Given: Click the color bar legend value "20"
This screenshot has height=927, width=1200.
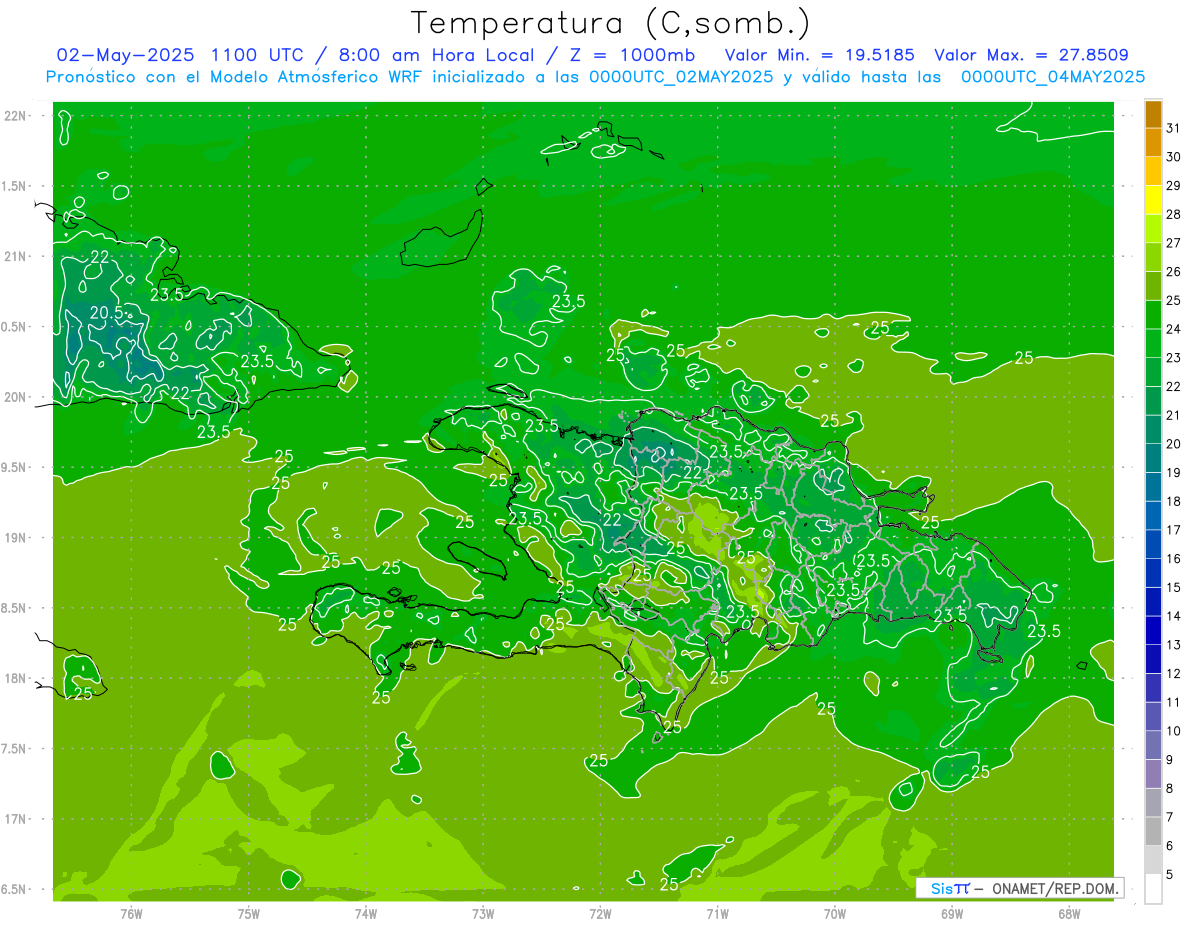Looking at the screenshot, I should pyautogui.click(x=1174, y=444).
